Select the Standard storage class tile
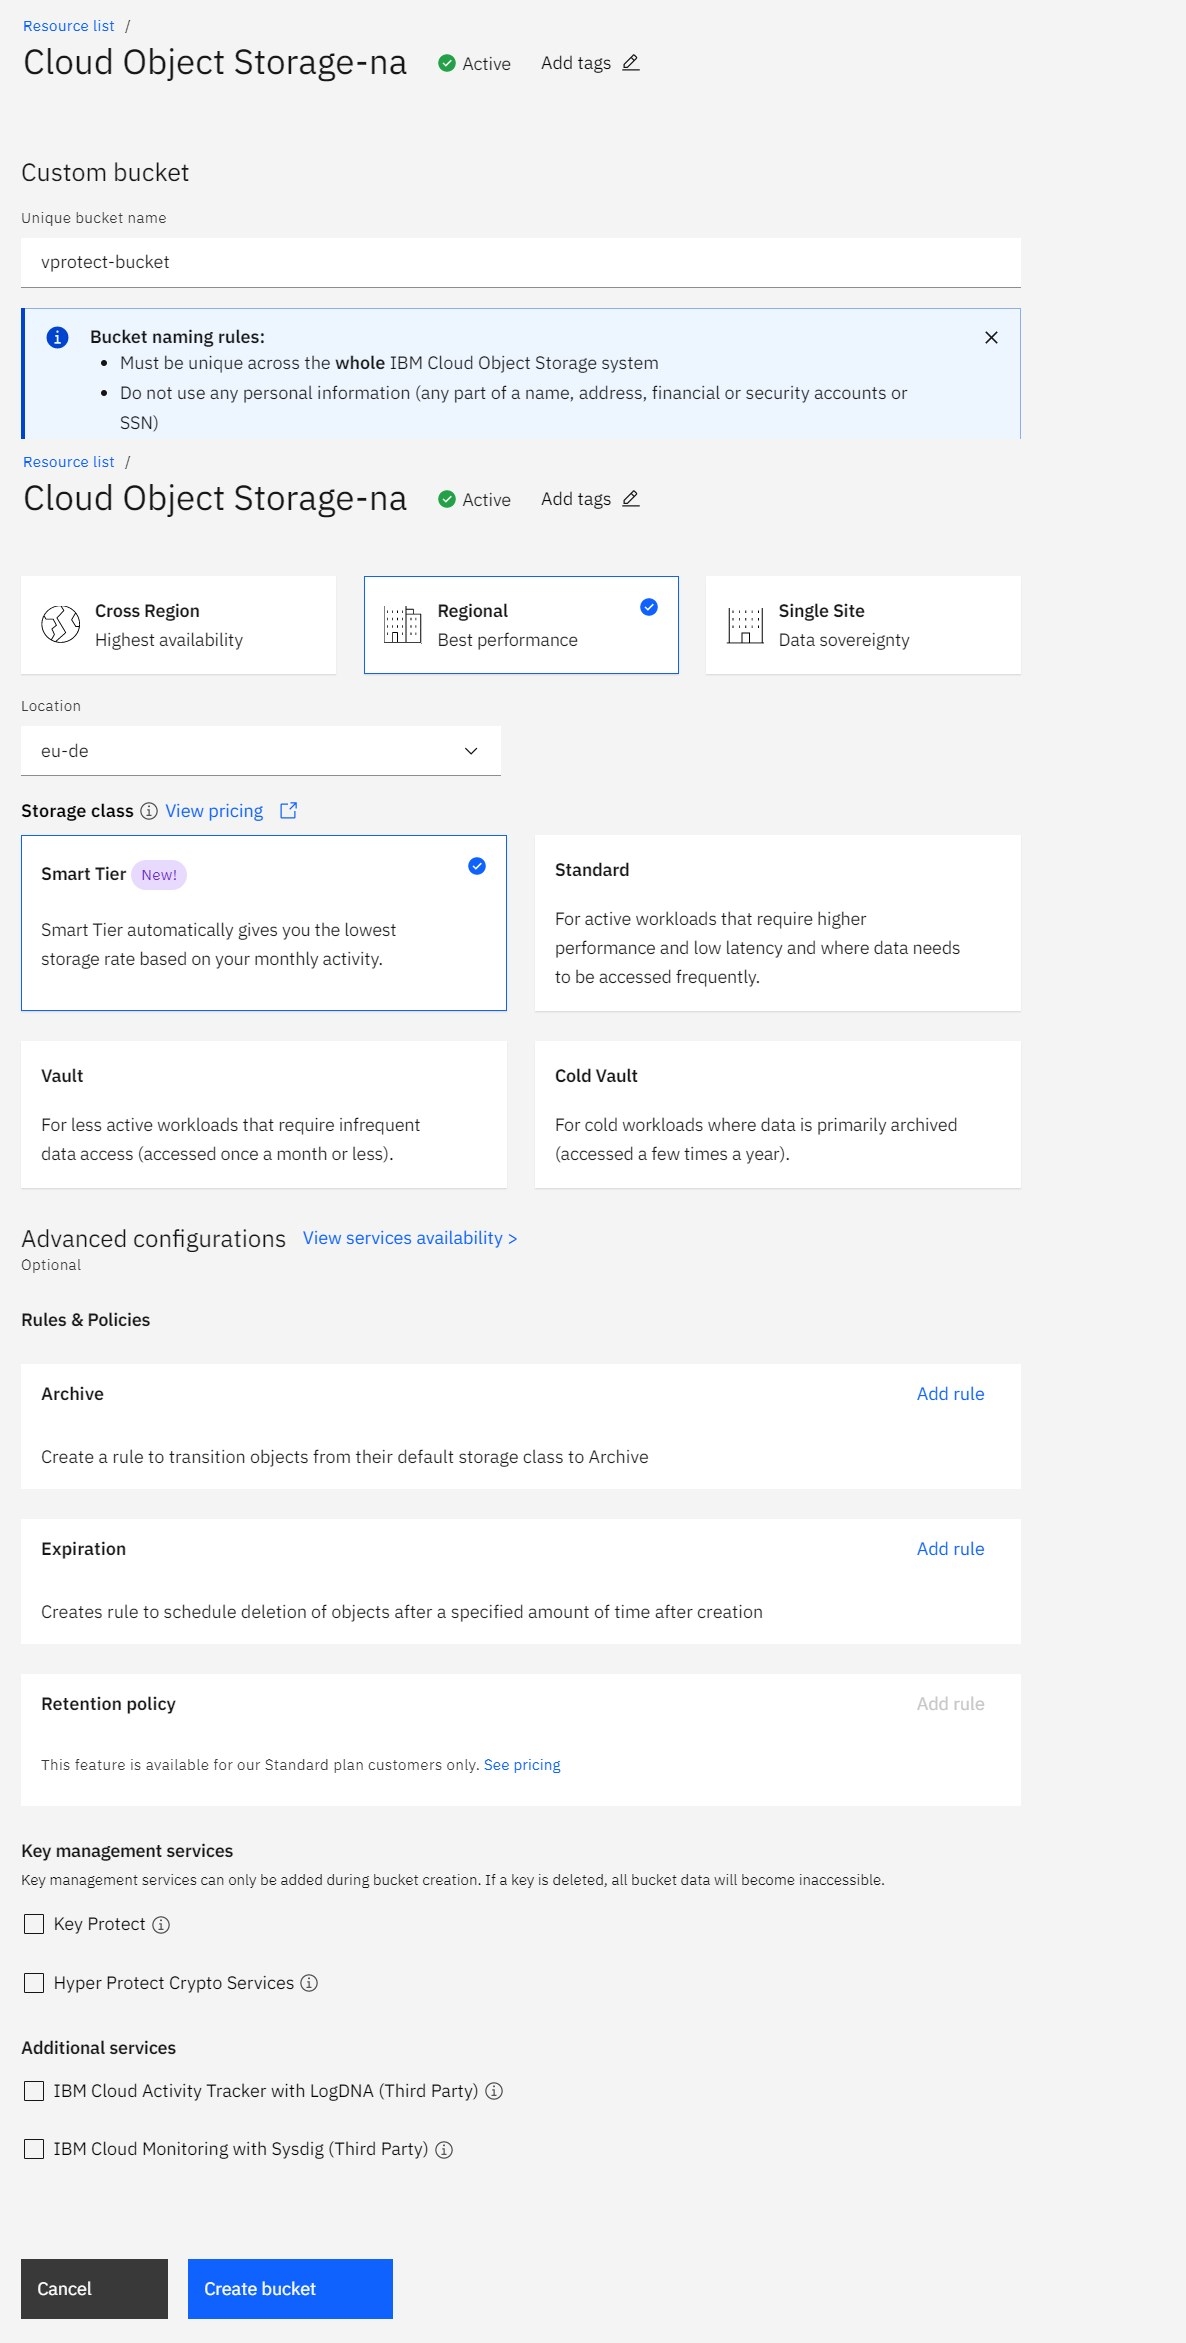The width and height of the screenshot is (1186, 2343). 777,922
